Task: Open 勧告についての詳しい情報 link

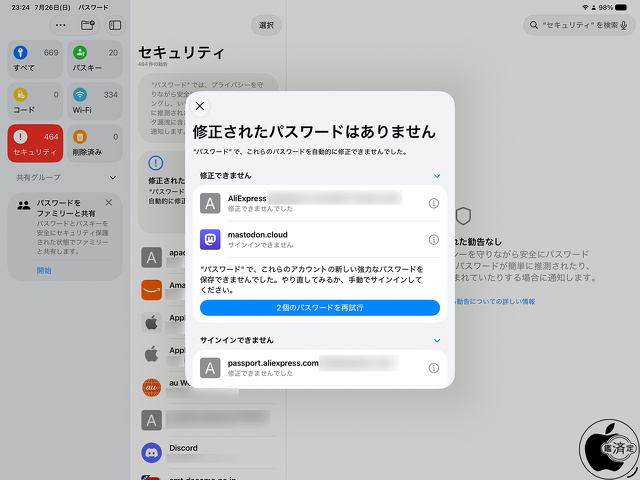Action: 496,302
